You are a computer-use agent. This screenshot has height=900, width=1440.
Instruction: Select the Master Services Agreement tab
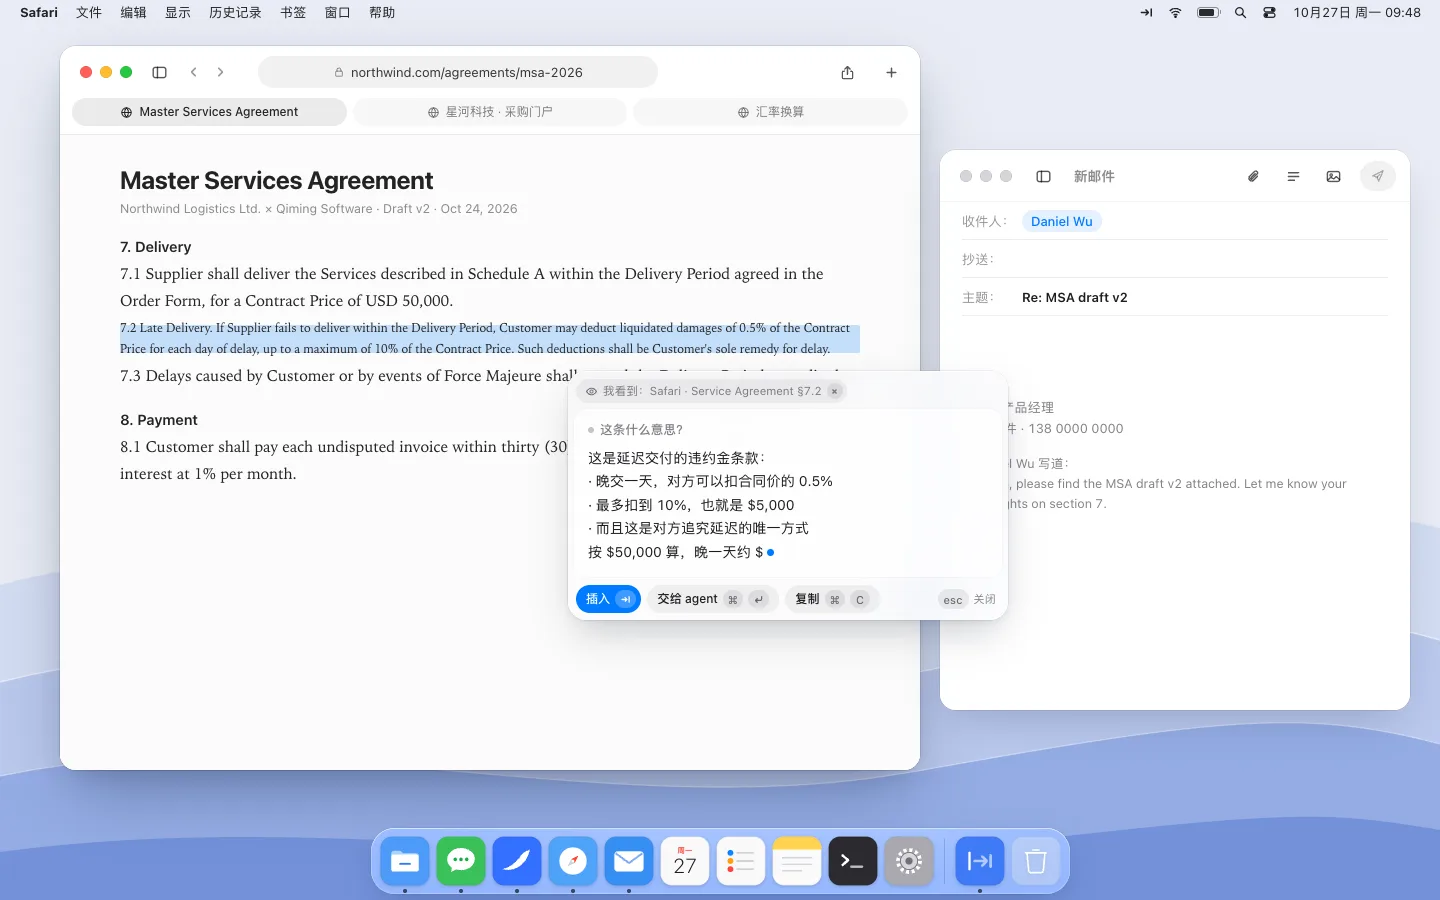click(x=209, y=112)
